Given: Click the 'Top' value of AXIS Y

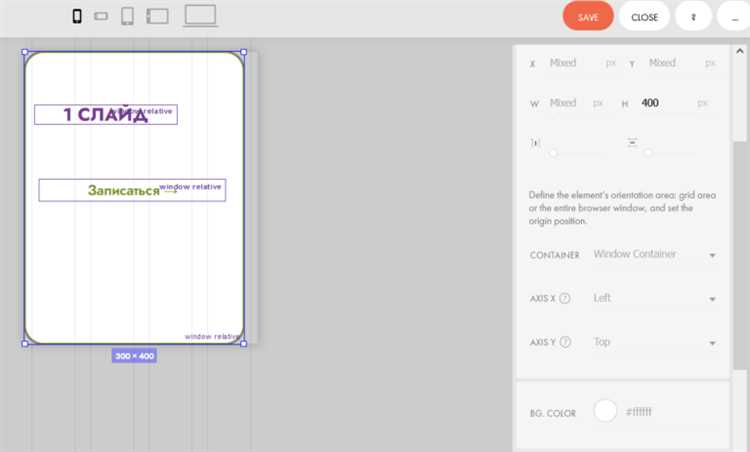Looking at the screenshot, I should tap(602, 342).
